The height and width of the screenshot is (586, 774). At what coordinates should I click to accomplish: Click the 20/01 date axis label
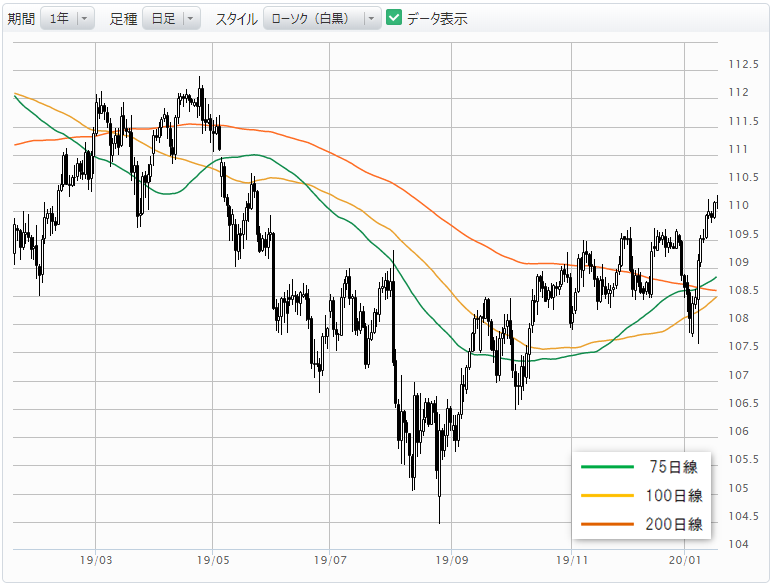(x=685, y=560)
